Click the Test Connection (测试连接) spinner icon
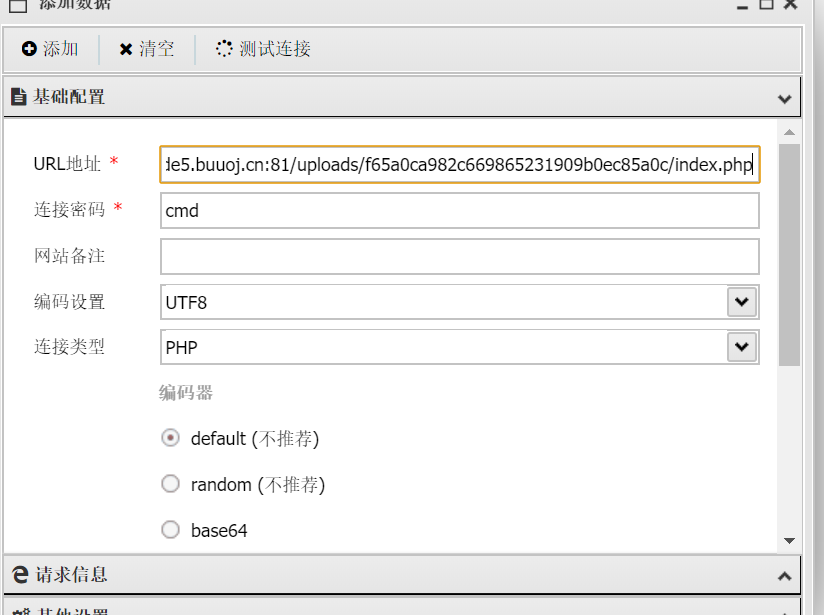 click(224, 48)
